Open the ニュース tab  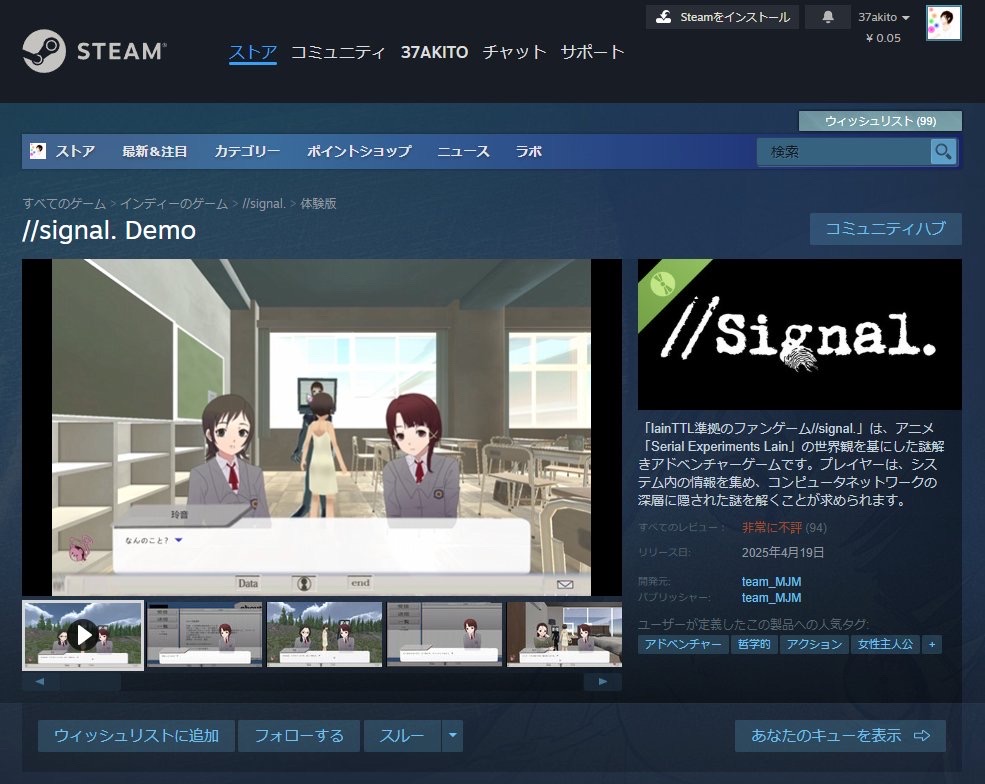(x=463, y=151)
